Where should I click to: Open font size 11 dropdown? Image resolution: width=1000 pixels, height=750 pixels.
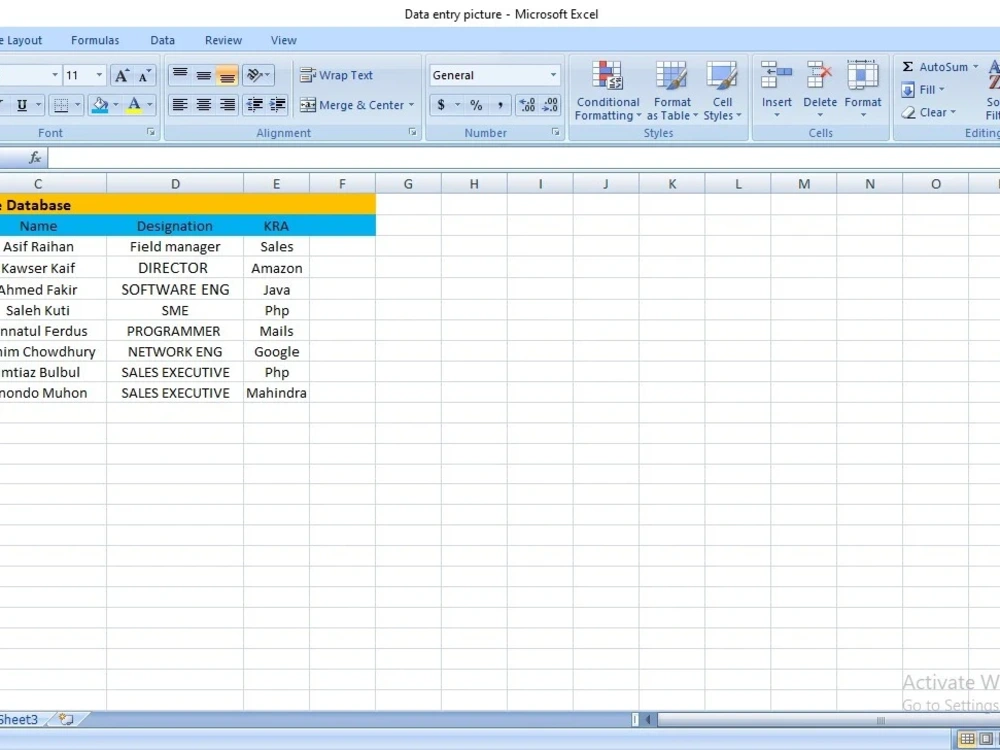coord(99,75)
